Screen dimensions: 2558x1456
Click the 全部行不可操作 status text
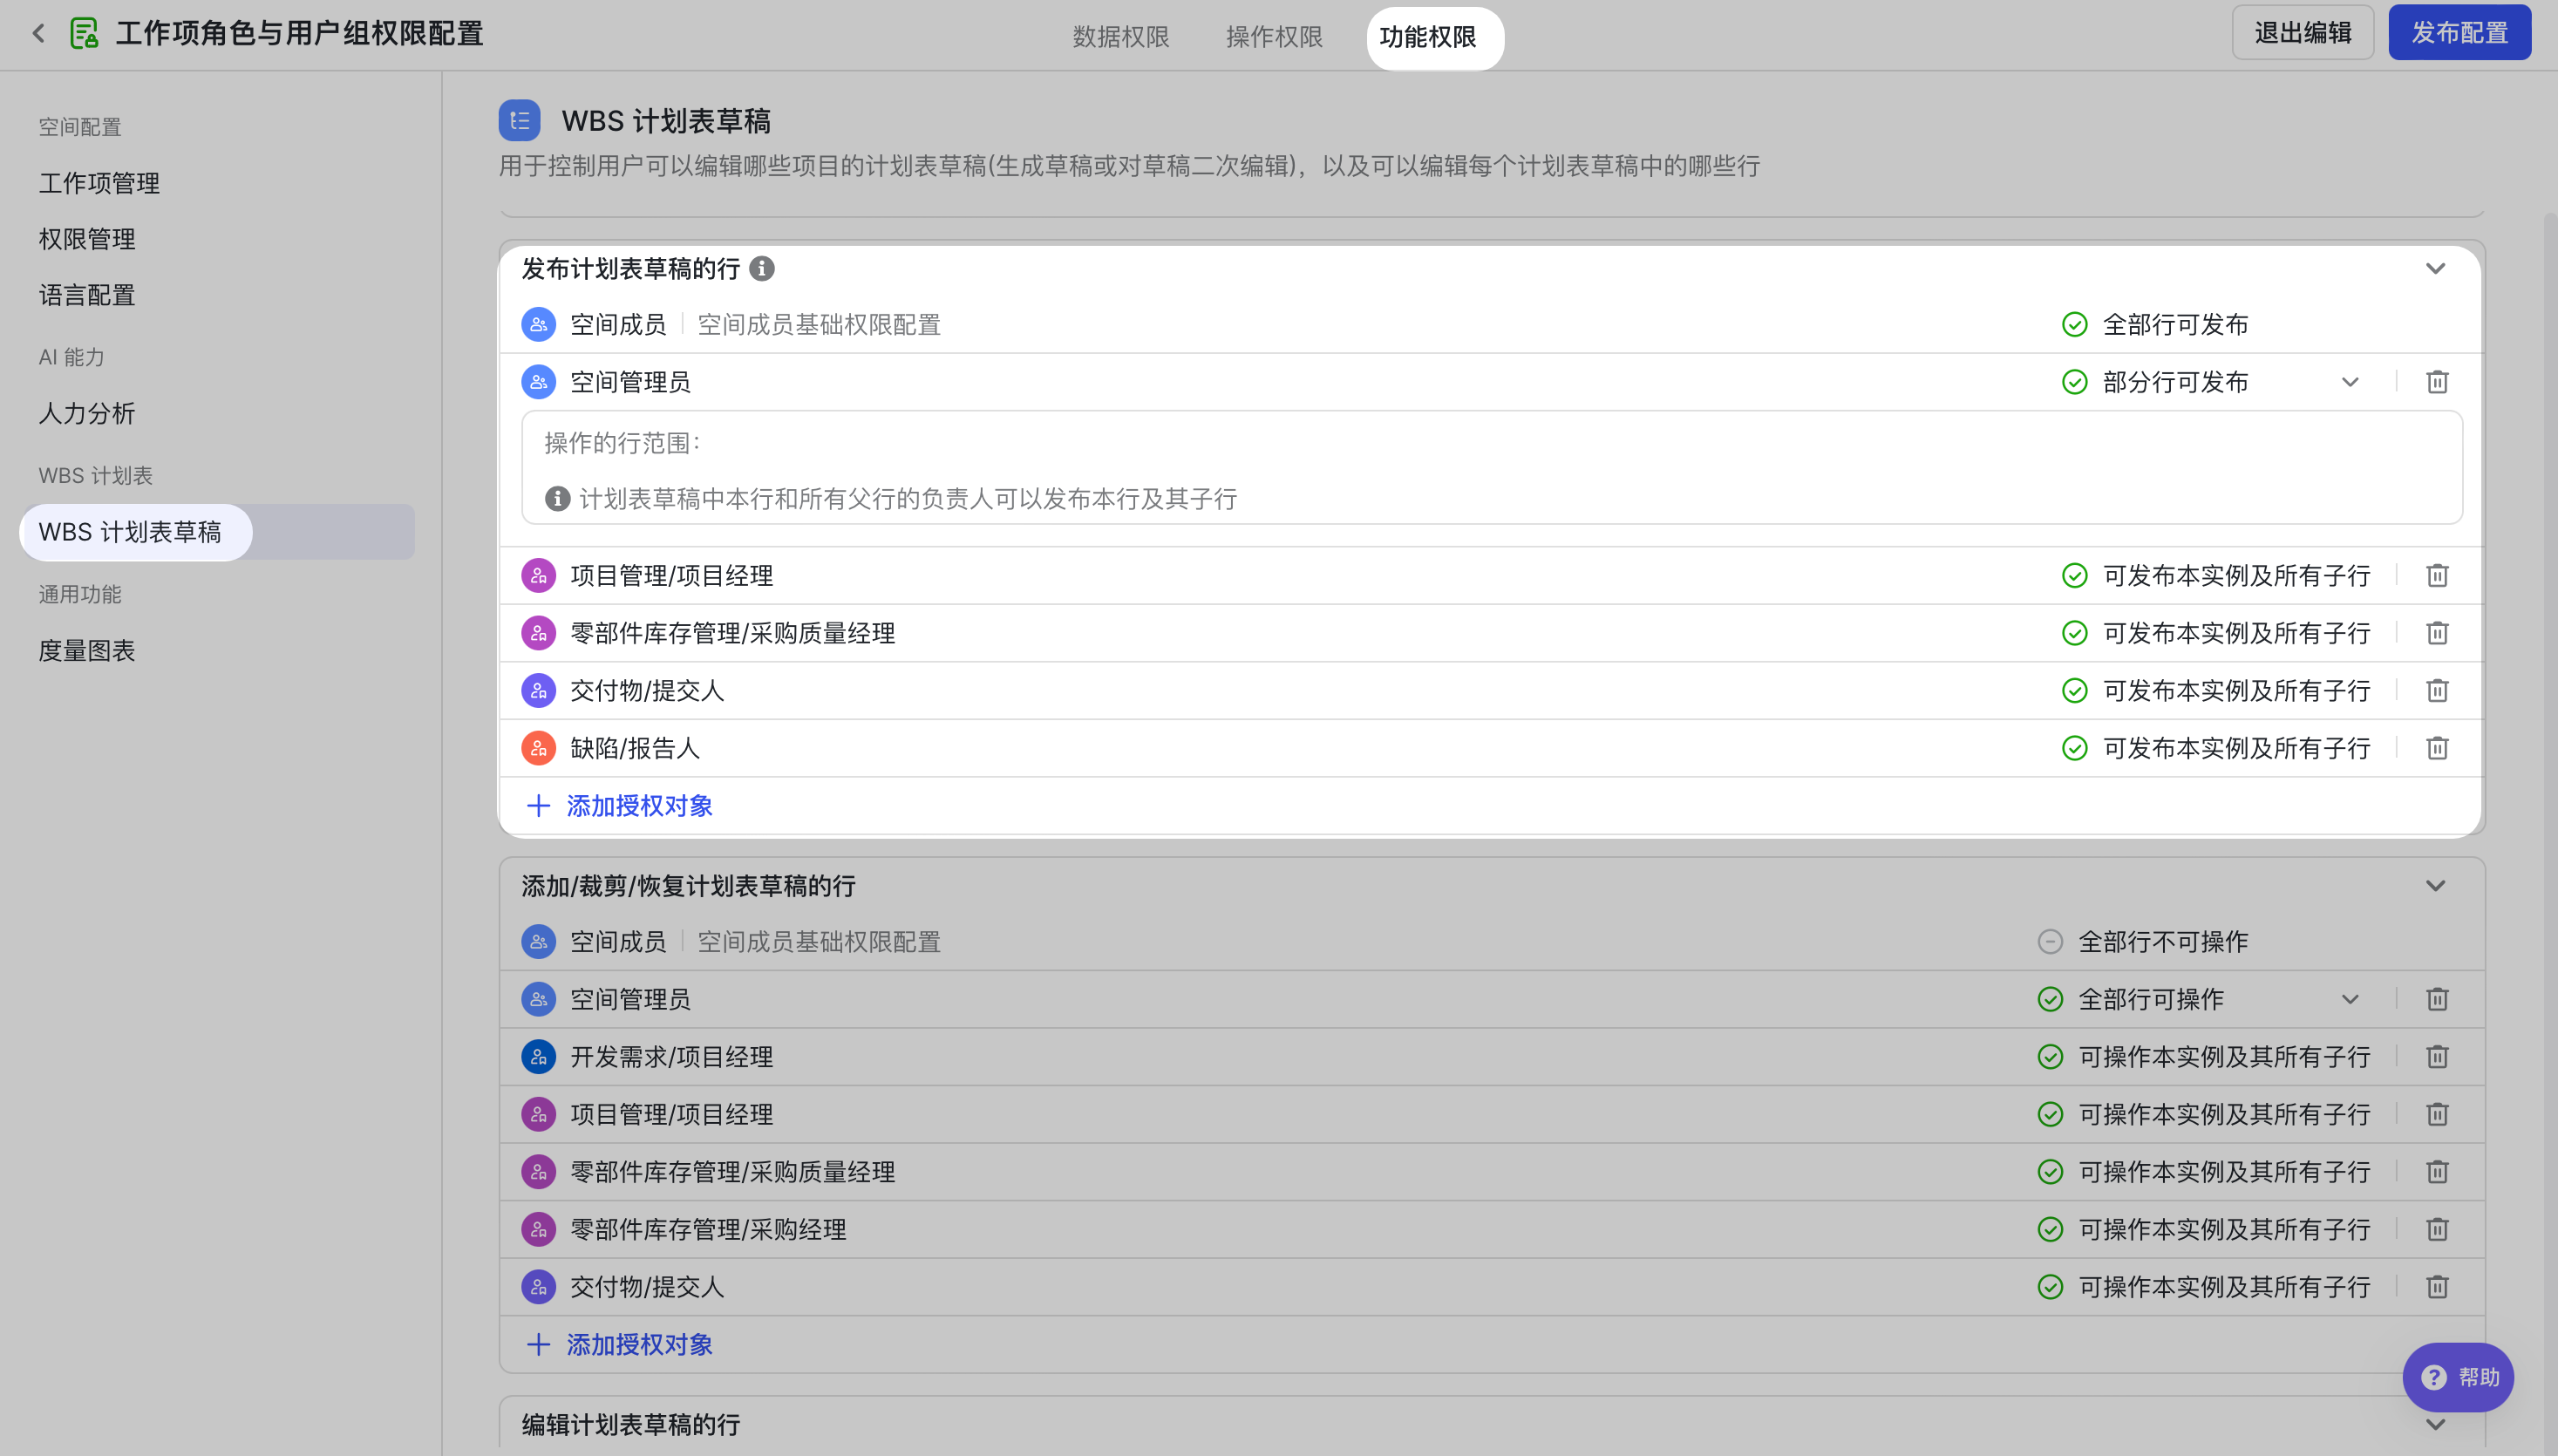click(2164, 942)
